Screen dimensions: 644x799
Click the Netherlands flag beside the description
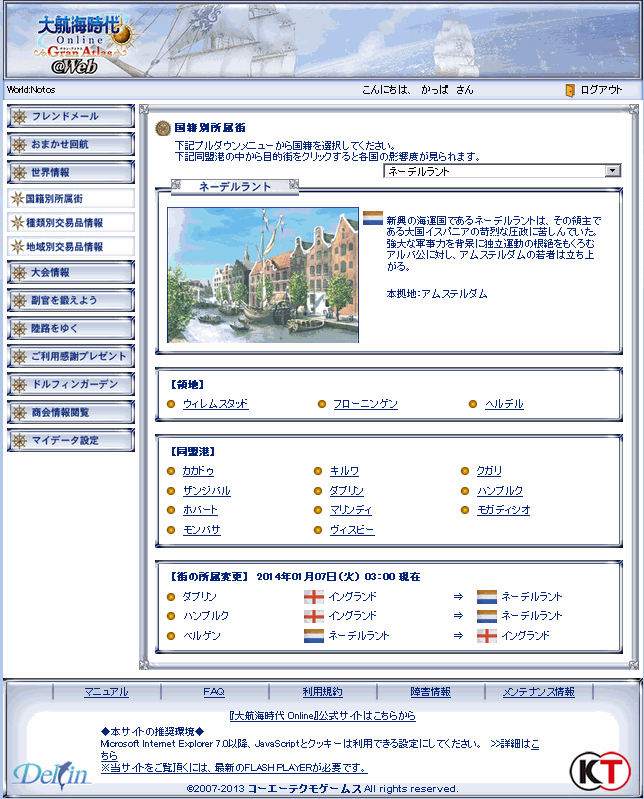pos(373,219)
